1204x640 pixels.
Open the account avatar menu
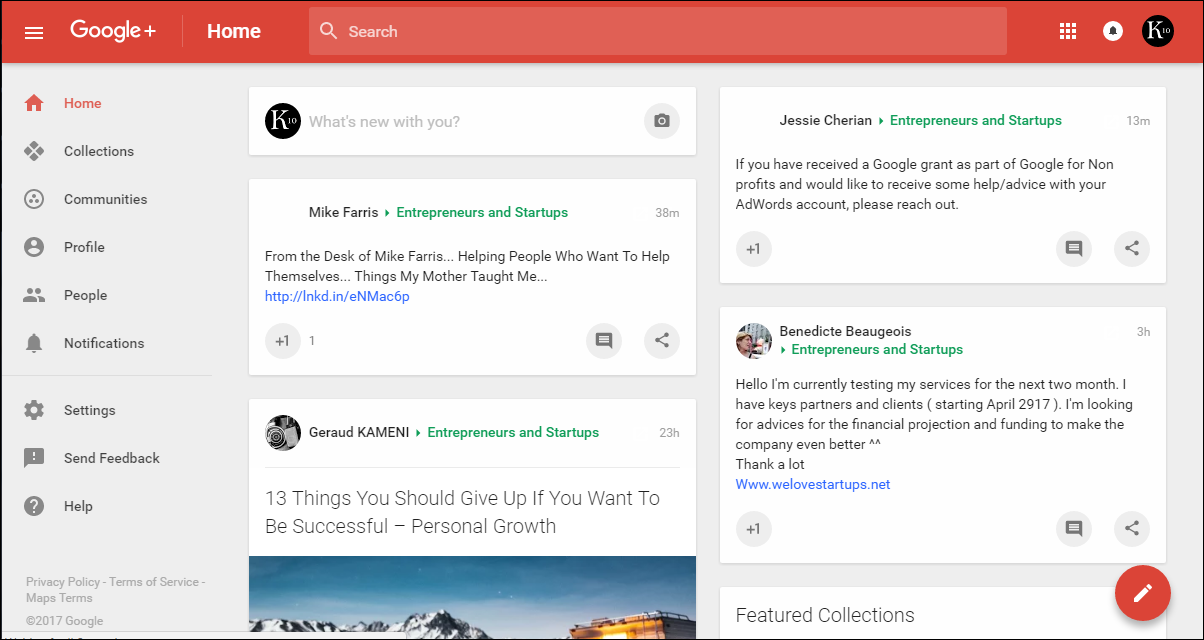point(1158,31)
